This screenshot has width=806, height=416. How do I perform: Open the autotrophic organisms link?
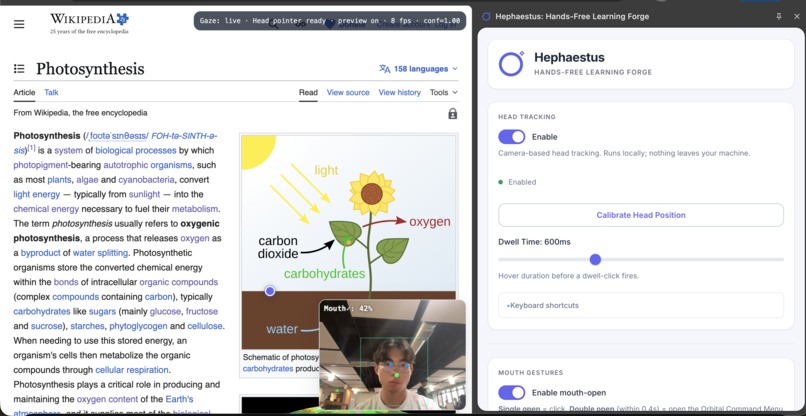[148, 165]
